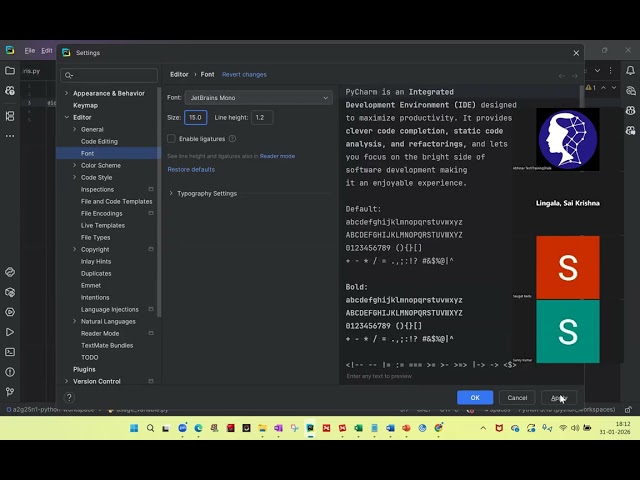
Task: Expand the Code Style node
Action: 74,178
